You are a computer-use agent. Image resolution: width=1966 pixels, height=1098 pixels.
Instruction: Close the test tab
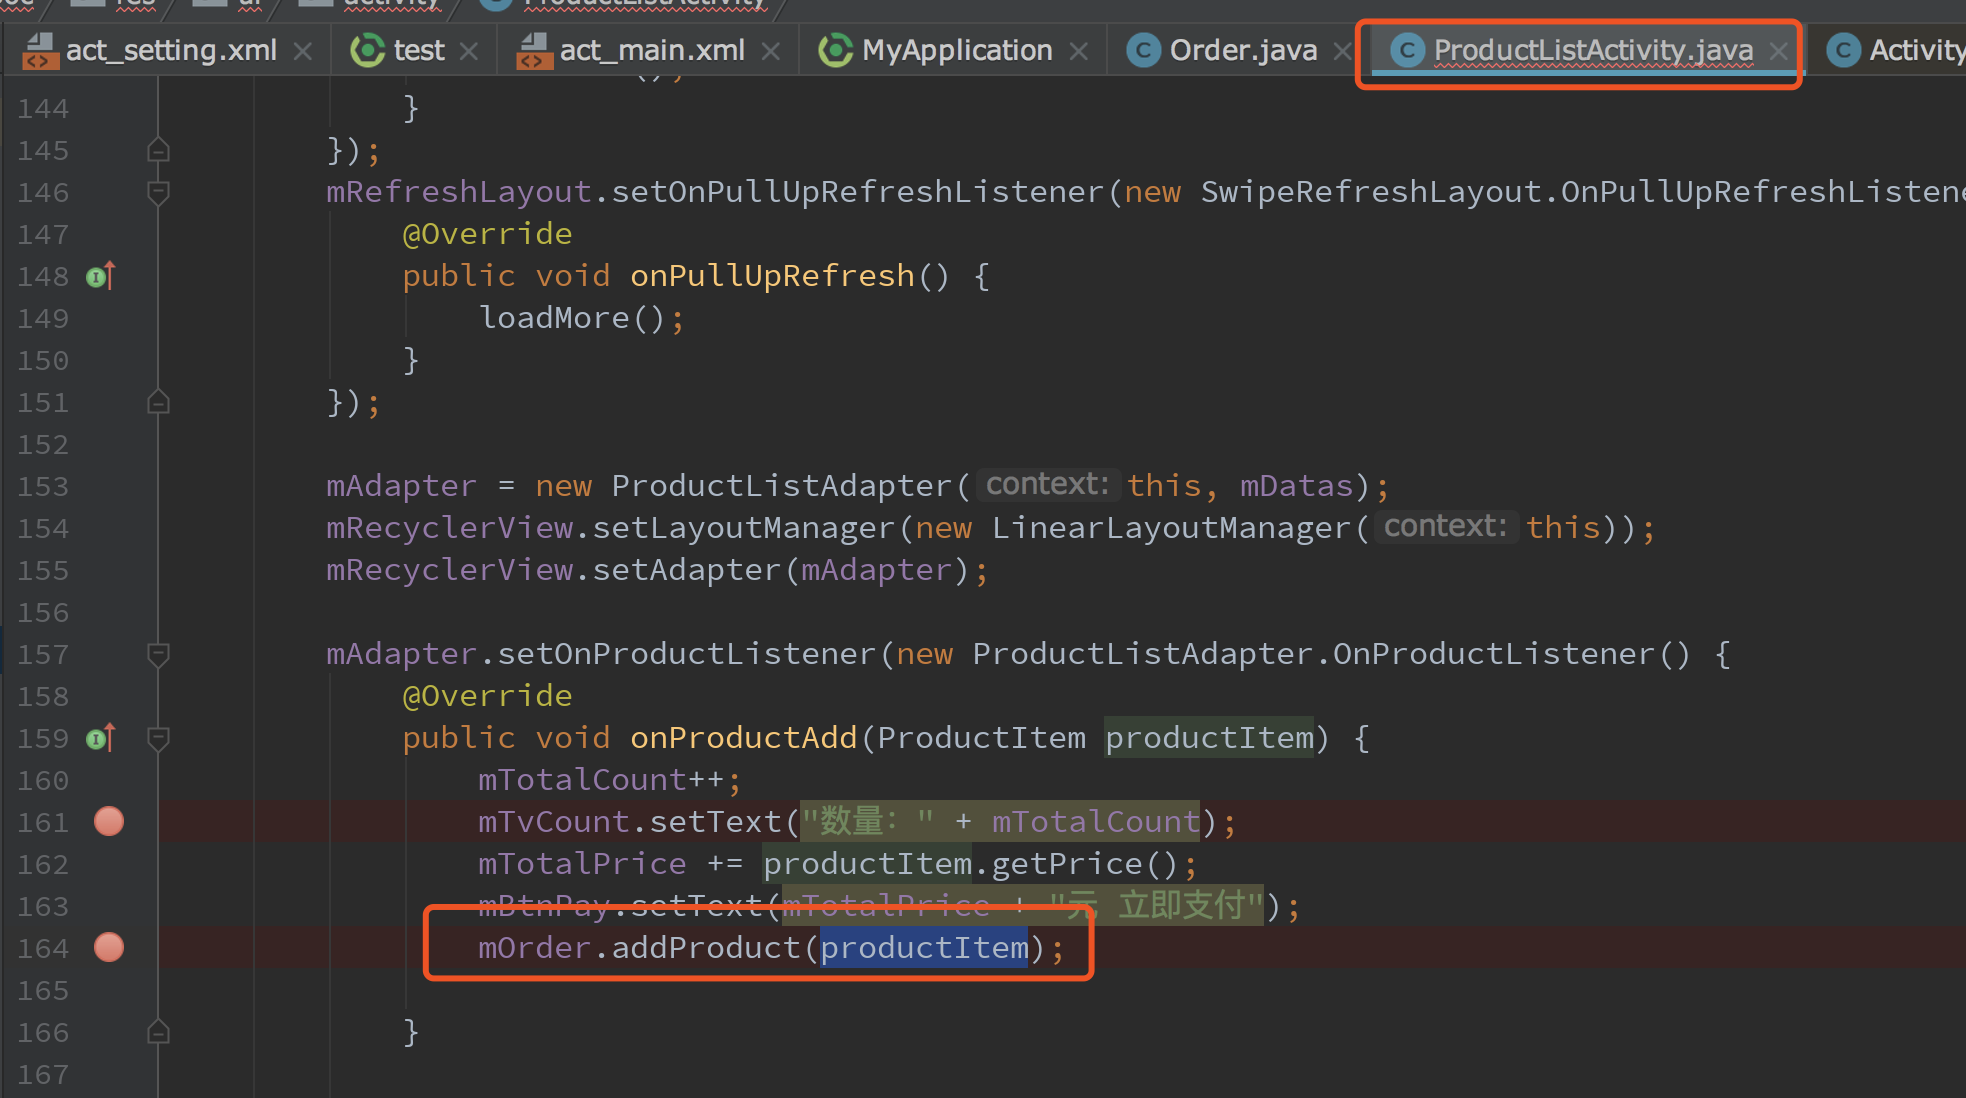(469, 51)
